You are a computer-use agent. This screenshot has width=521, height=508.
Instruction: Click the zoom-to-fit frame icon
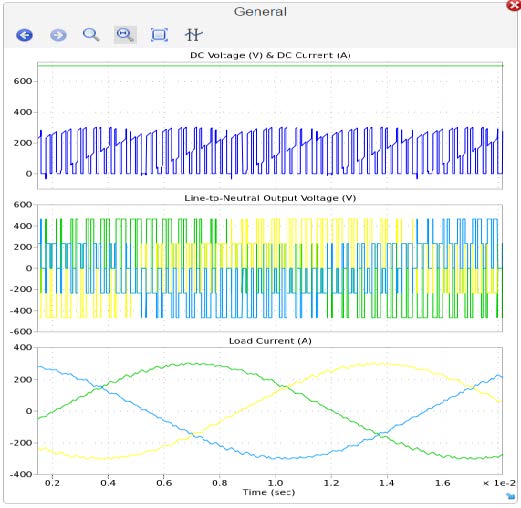click(x=159, y=35)
